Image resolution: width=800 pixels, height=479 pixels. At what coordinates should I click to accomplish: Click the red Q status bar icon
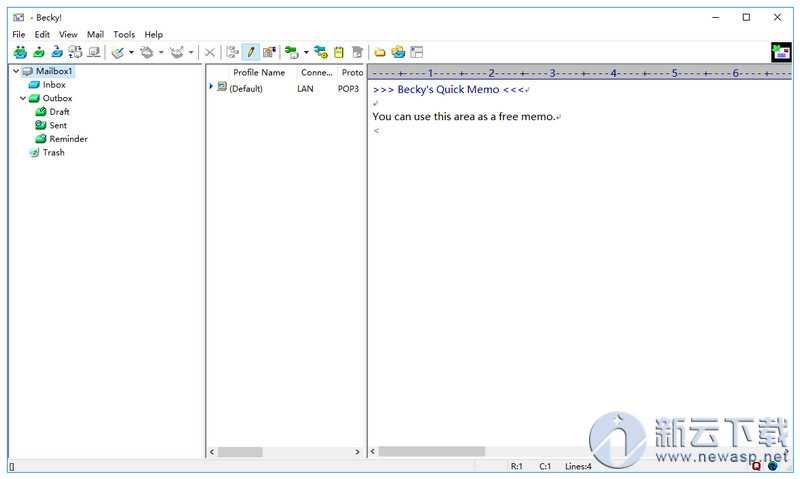pyautogui.click(x=757, y=465)
